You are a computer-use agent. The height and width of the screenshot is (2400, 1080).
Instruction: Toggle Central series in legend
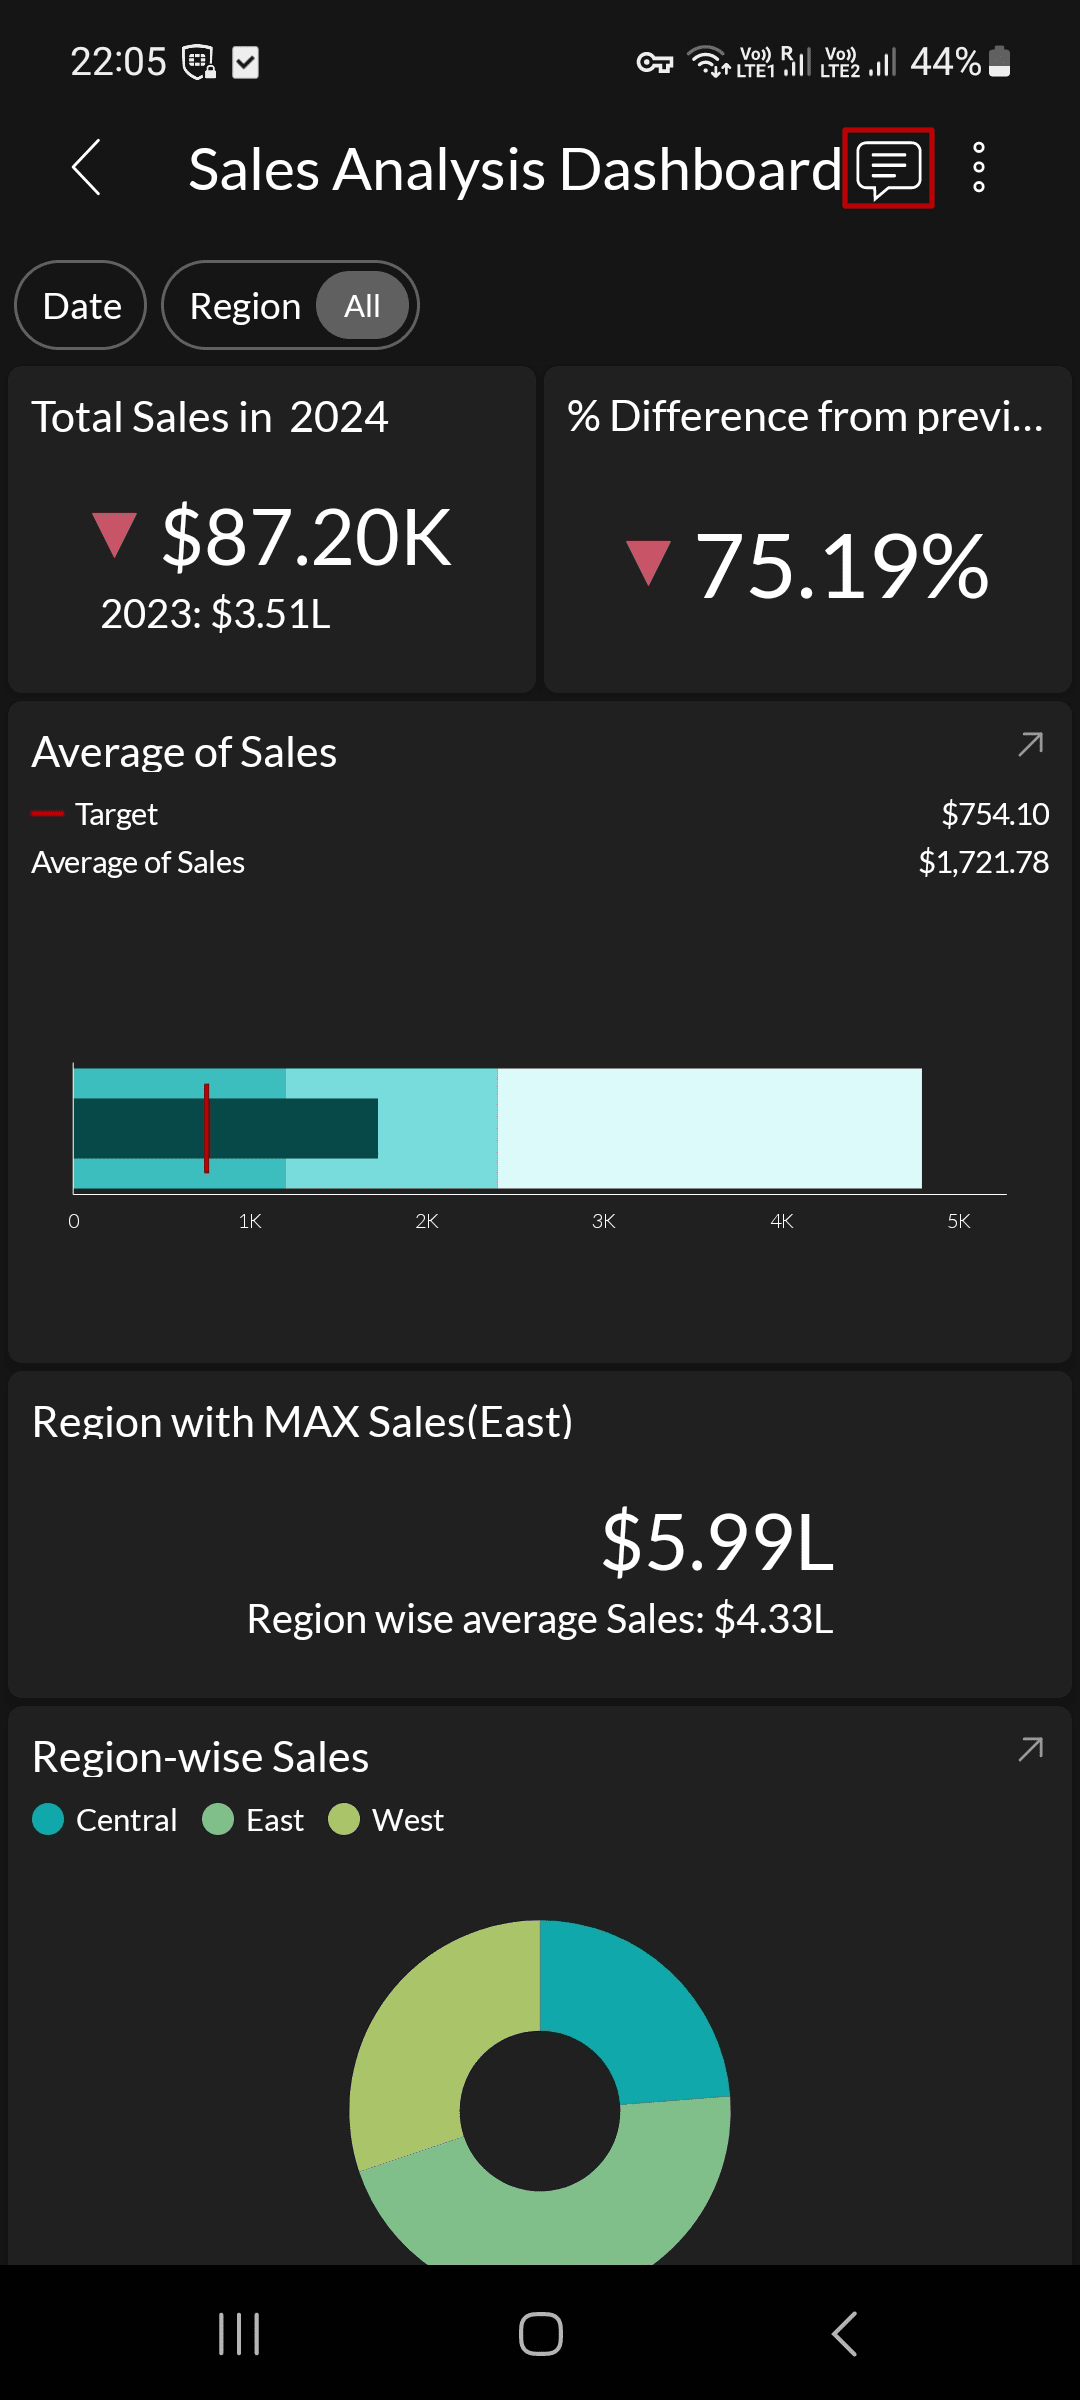pyautogui.click(x=105, y=1820)
